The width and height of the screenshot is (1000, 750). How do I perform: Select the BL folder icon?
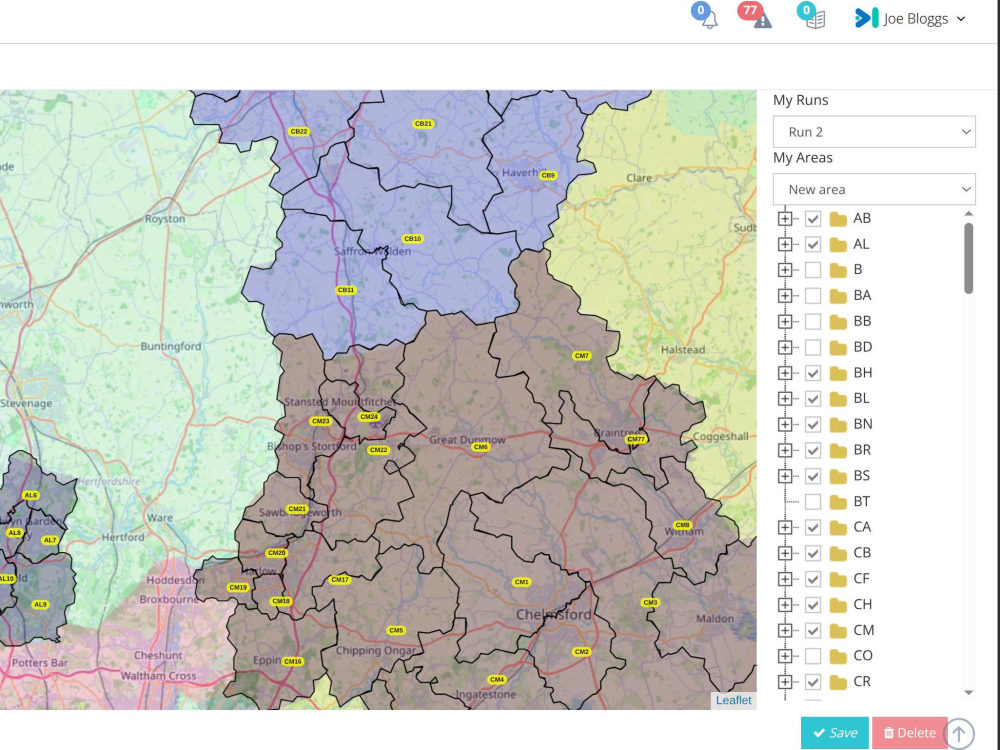838,399
